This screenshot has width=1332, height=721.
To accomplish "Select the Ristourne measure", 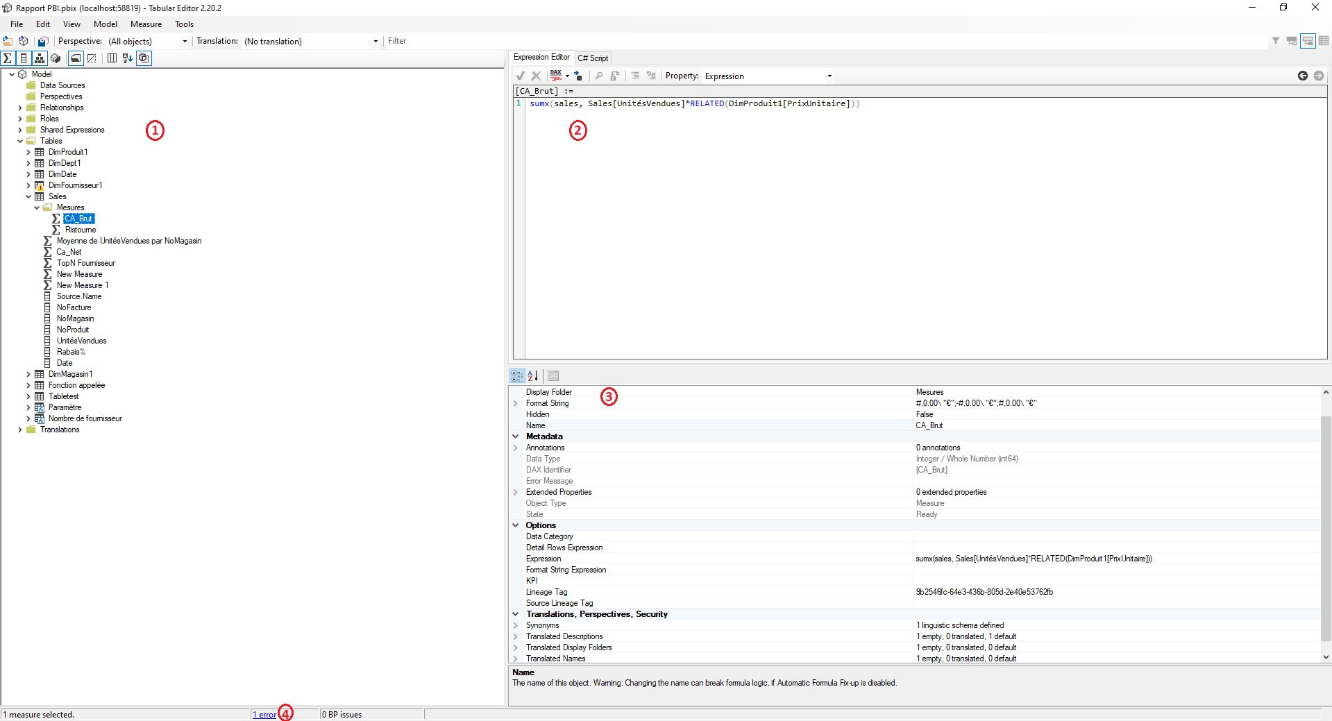I will [80, 229].
